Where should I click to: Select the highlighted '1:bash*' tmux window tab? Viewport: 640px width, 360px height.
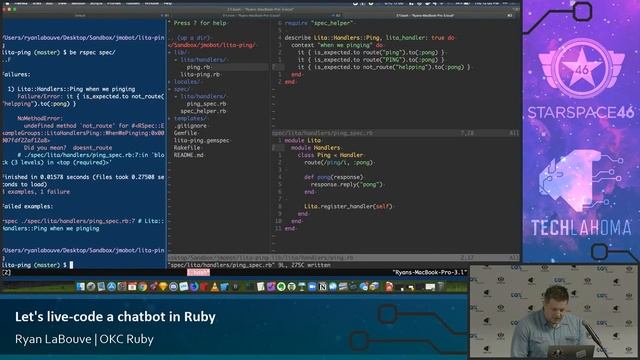(x=198, y=272)
